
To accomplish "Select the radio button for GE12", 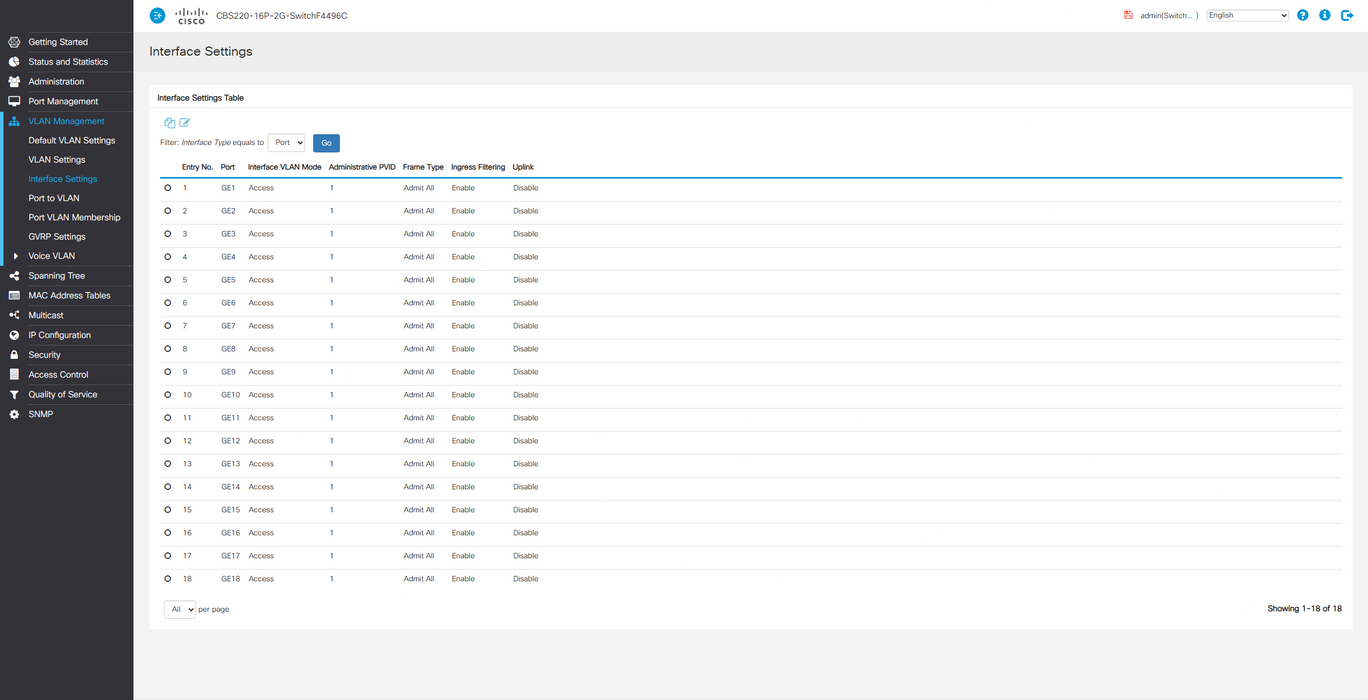I will (167, 441).
